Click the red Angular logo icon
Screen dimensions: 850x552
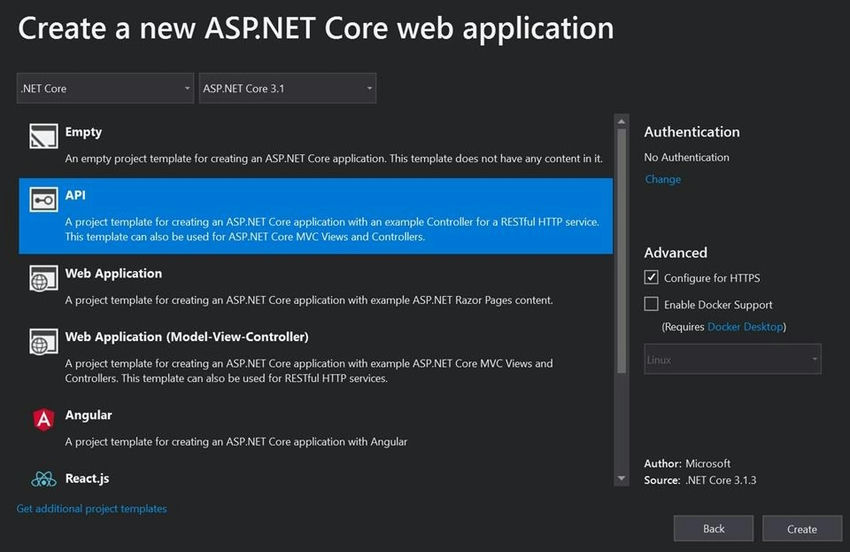[43, 419]
